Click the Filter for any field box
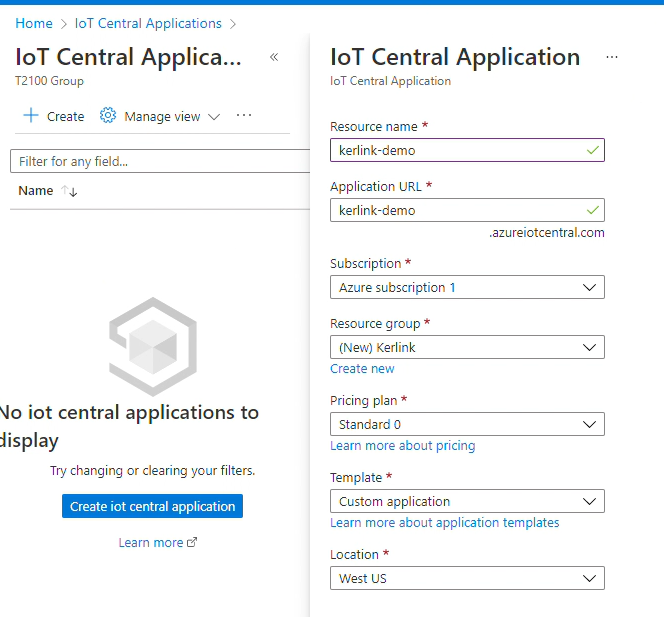Image resolution: width=664 pixels, height=617 pixels. 160,161
